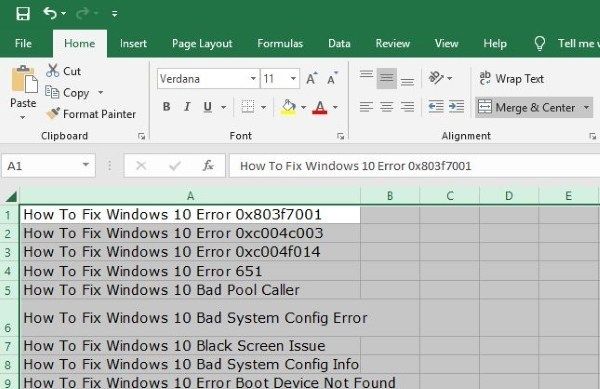Image resolution: width=600 pixels, height=389 pixels.
Task: Click the Copy button
Action: [68, 93]
